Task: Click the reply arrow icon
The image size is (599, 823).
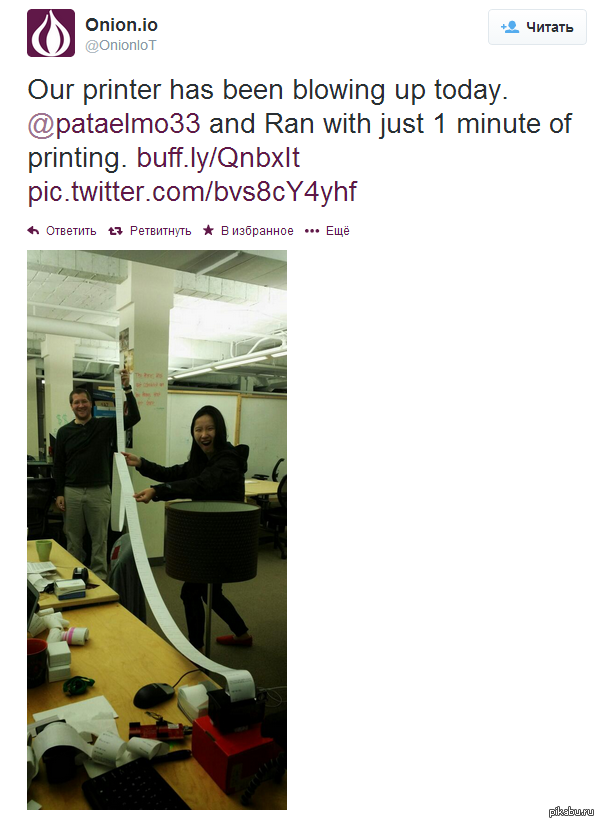Action: pyautogui.click(x=33, y=230)
